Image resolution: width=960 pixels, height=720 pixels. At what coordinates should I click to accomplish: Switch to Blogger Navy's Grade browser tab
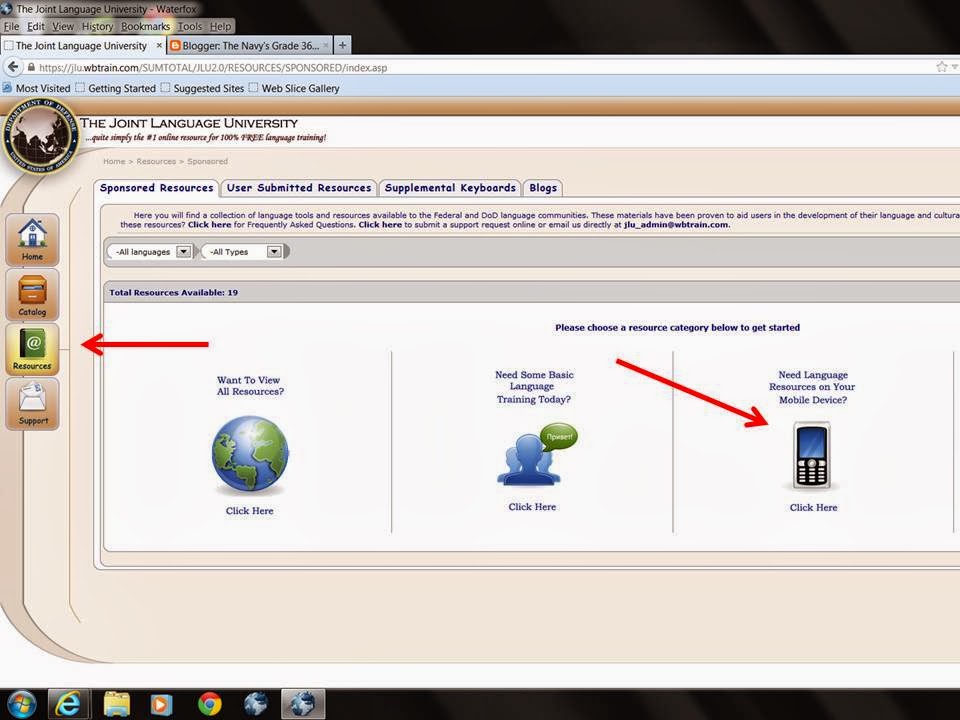click(250, 45)
